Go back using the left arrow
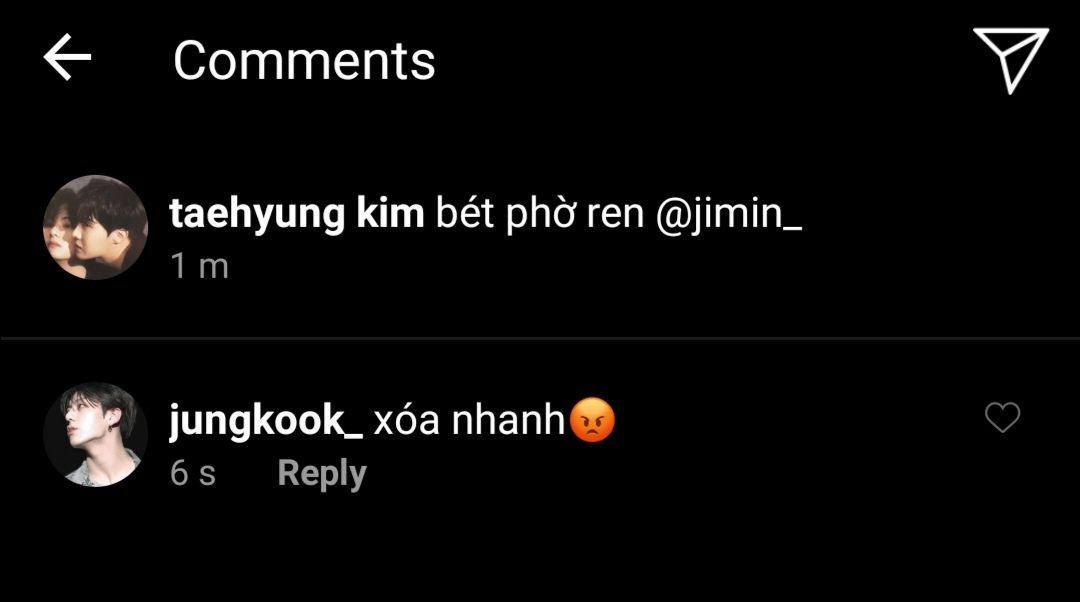Image resolution: width=1080 pixels, height=602 pixels. [x=67, y=58]
